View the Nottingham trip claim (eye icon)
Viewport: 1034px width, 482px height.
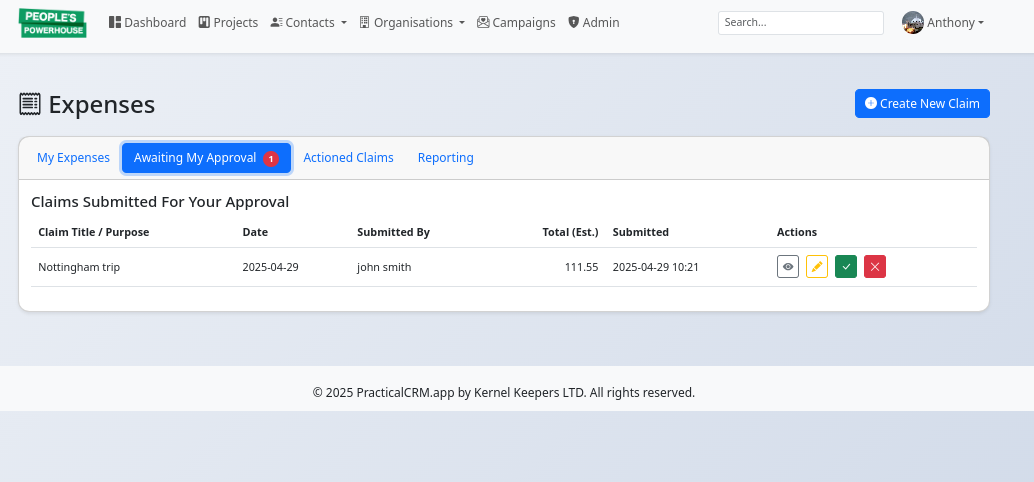[788, 266]
